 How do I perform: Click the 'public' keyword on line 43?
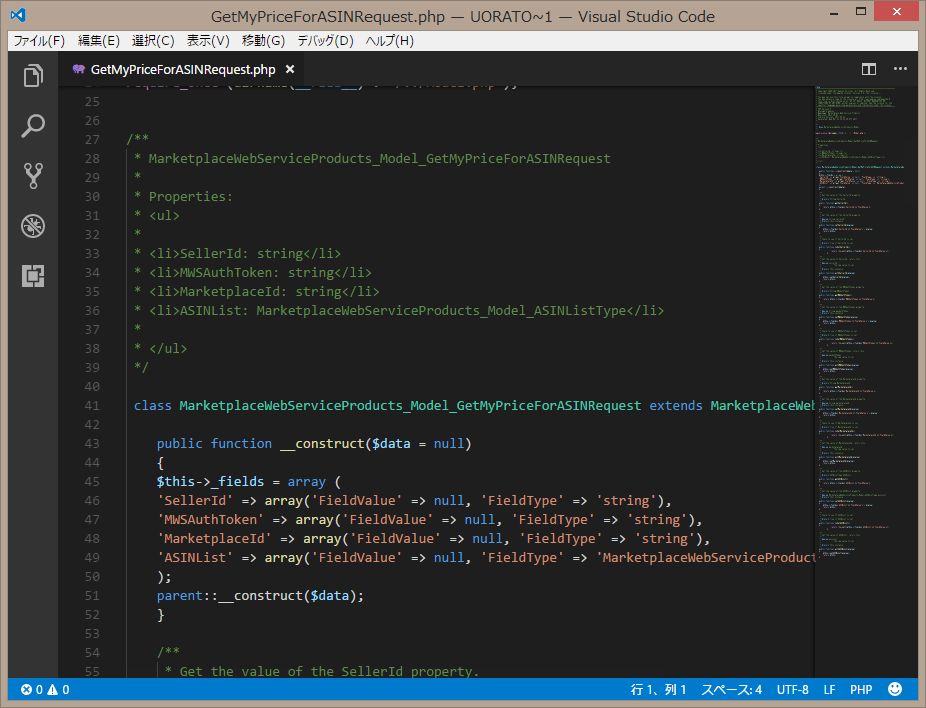(x=180, y=443)
